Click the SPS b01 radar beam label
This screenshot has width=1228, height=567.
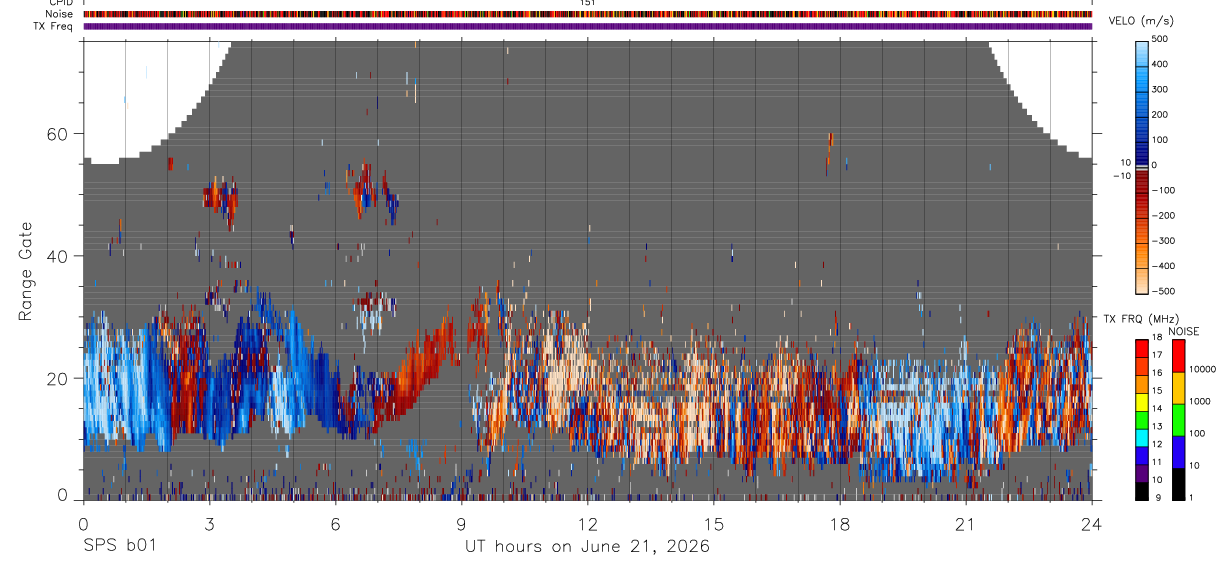click(x=119, y=546)
